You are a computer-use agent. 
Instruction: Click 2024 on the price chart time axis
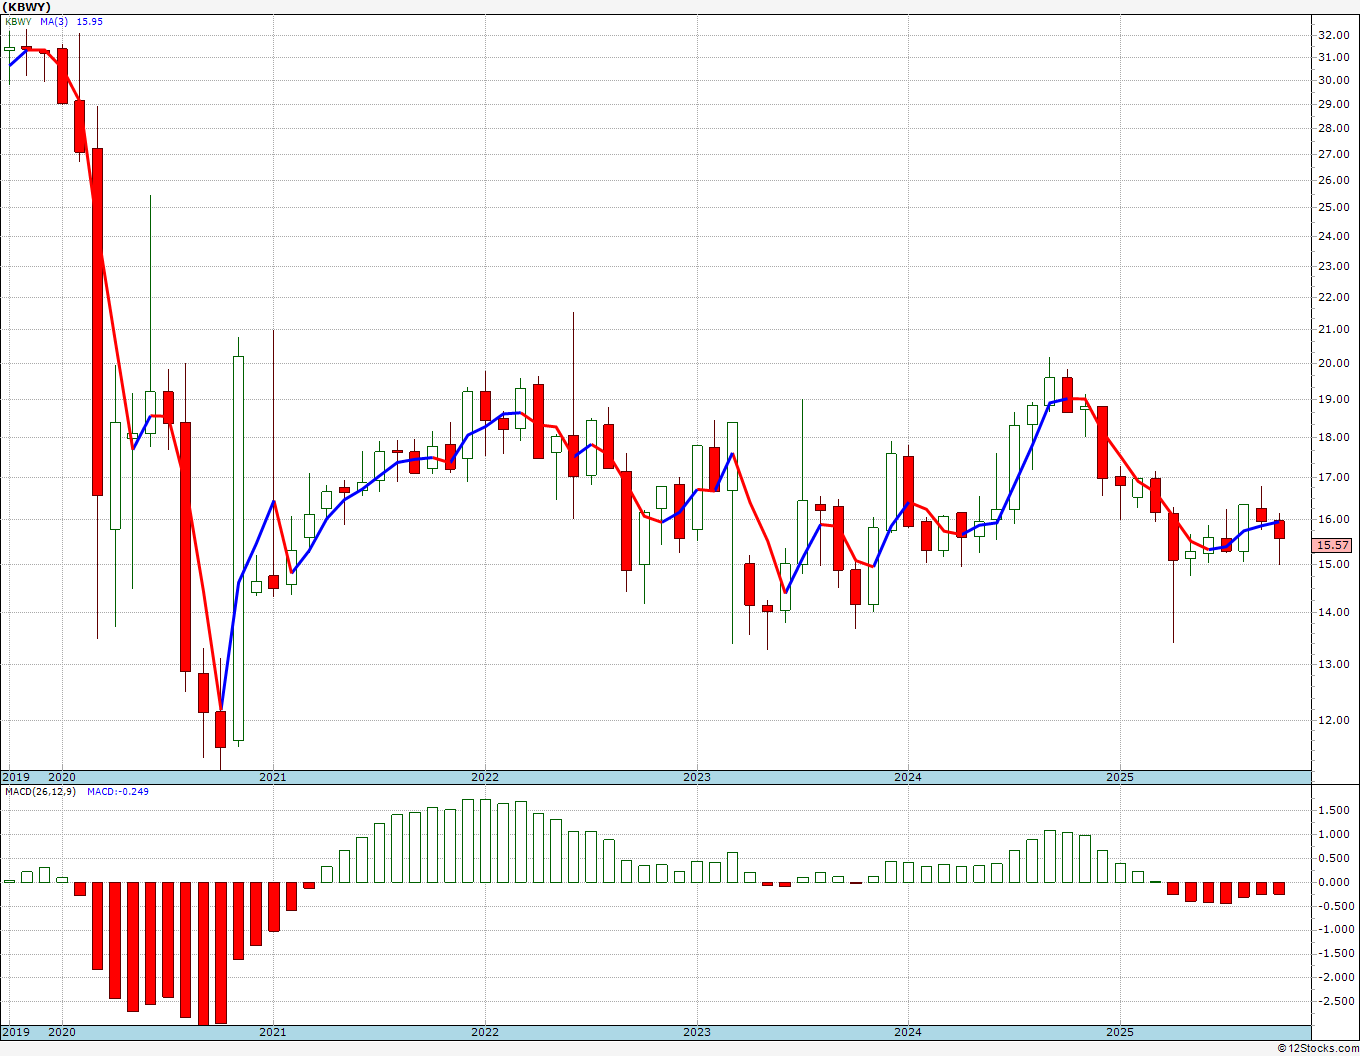click(x=908, y=777)
